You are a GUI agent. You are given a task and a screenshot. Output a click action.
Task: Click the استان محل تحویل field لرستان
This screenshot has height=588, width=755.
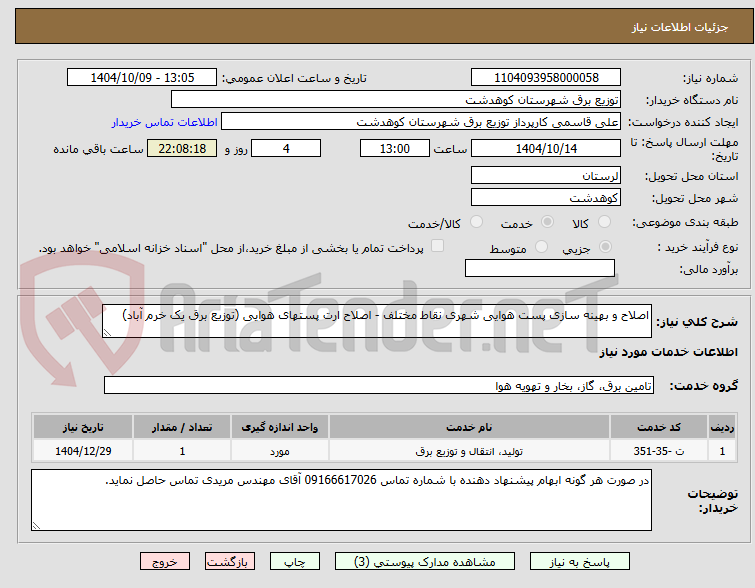coord(546,175)
